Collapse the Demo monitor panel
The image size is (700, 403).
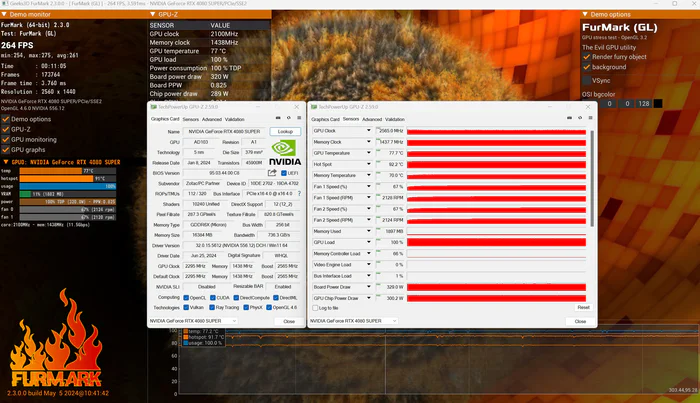coord(4,14)
